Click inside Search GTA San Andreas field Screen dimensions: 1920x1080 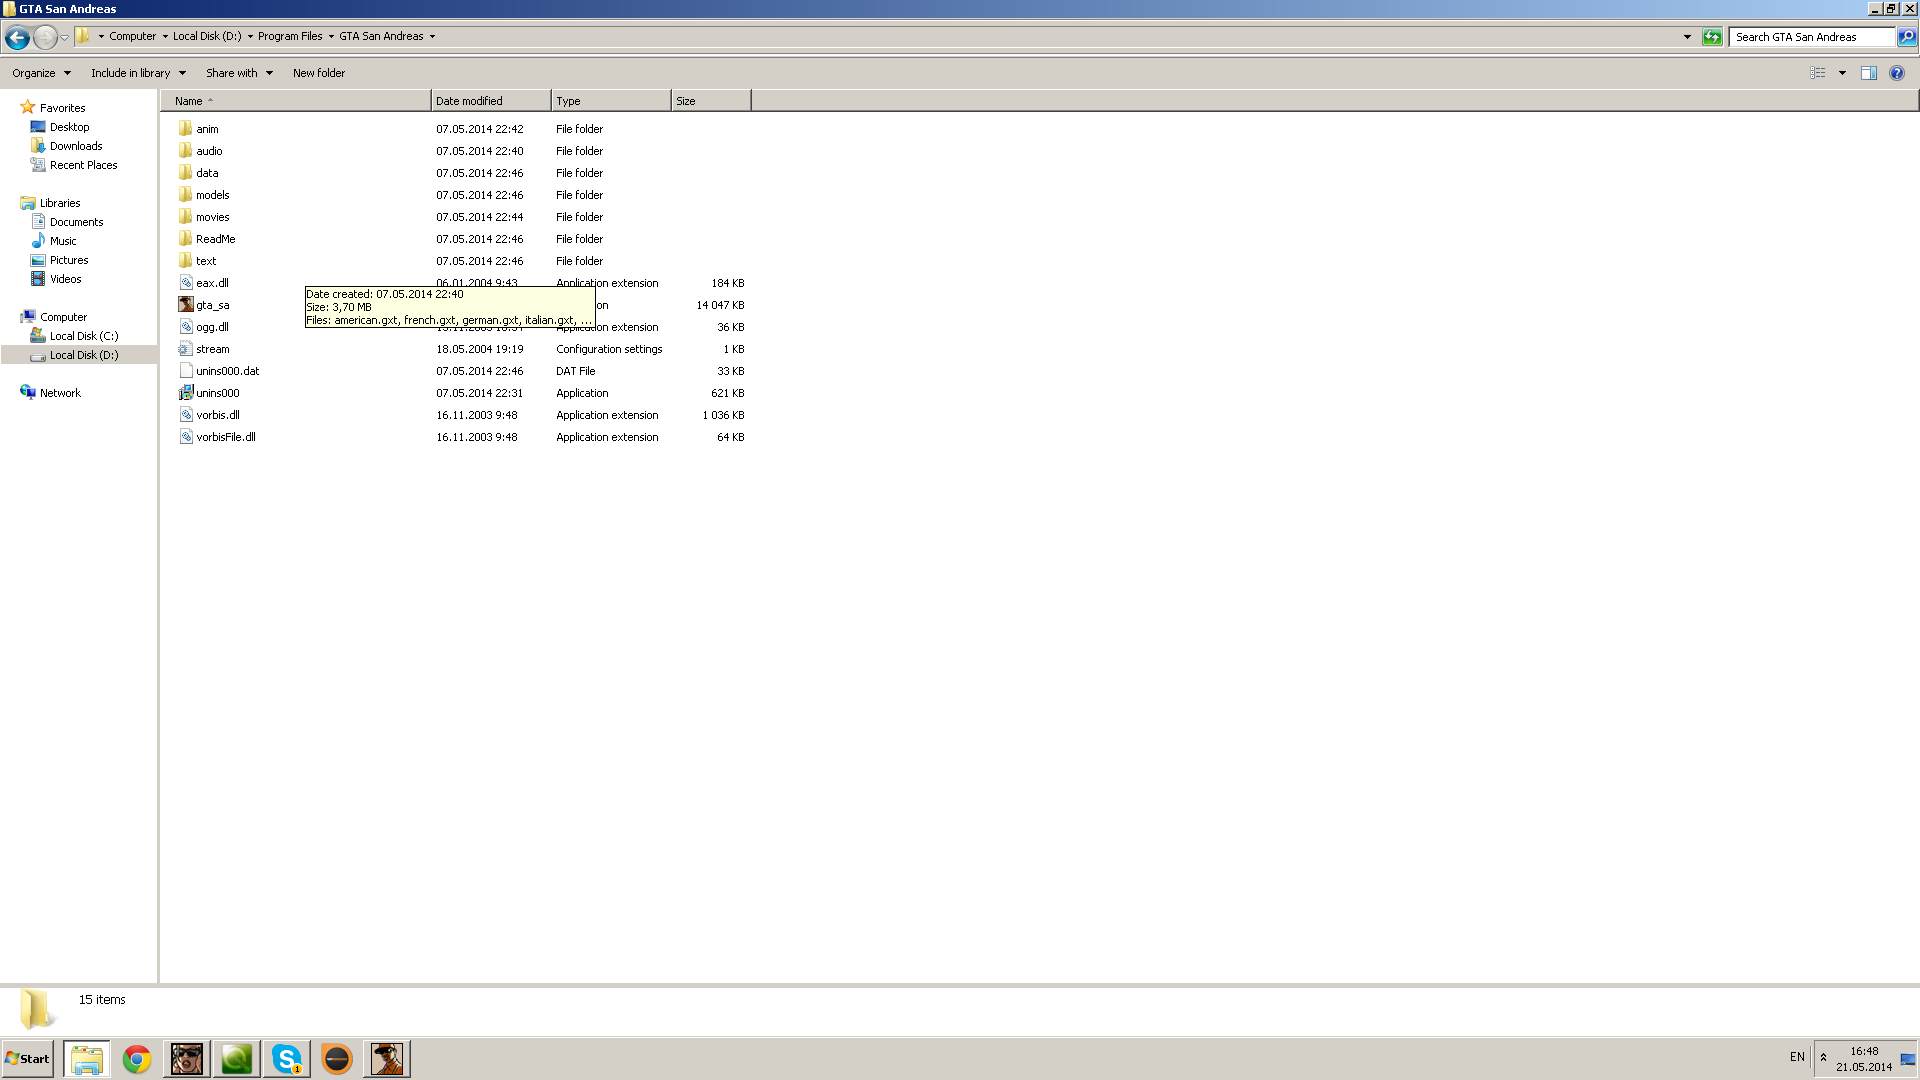(1812, 37)
